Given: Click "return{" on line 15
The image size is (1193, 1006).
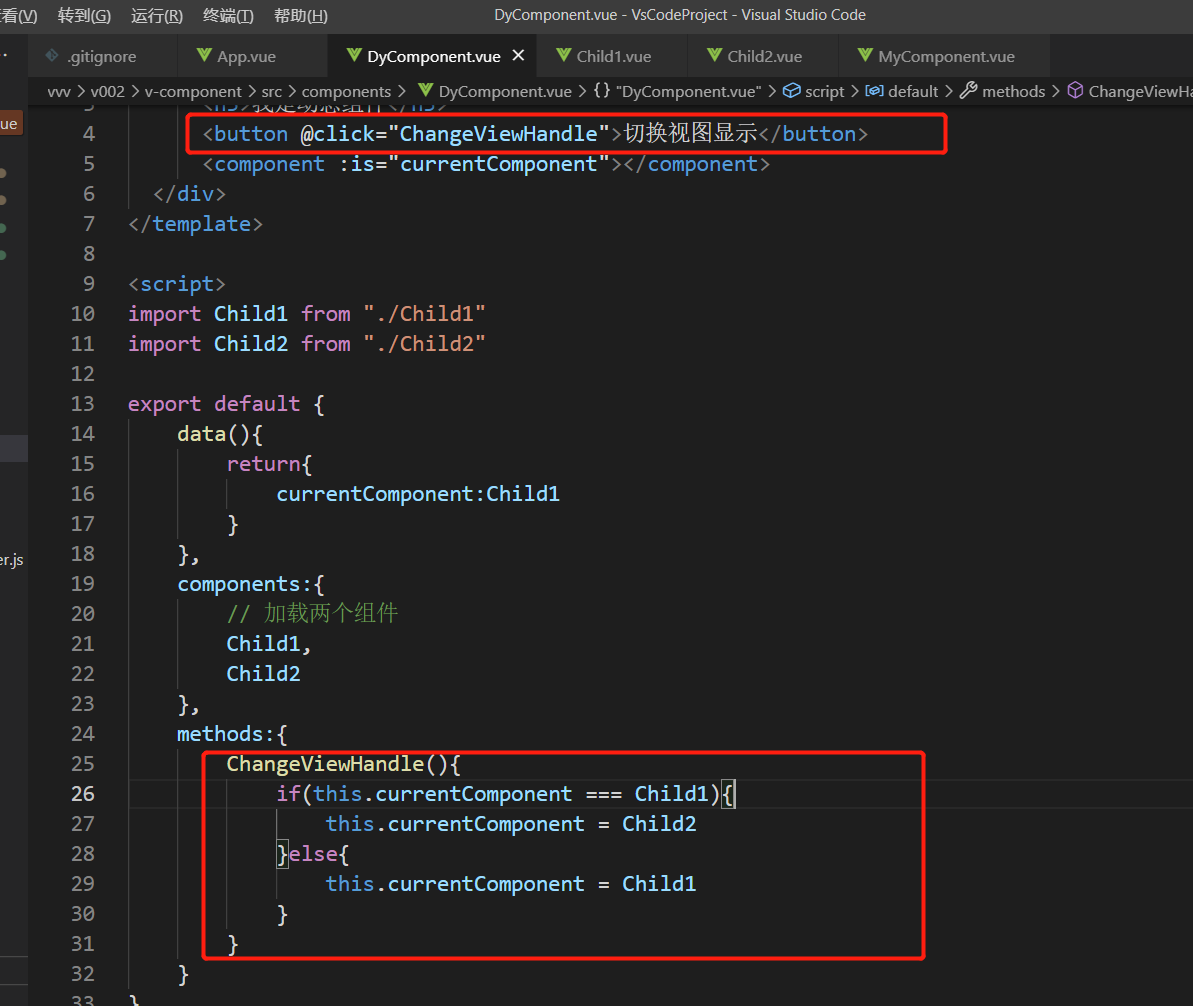Looking at the screenshot, I should 269,464.
